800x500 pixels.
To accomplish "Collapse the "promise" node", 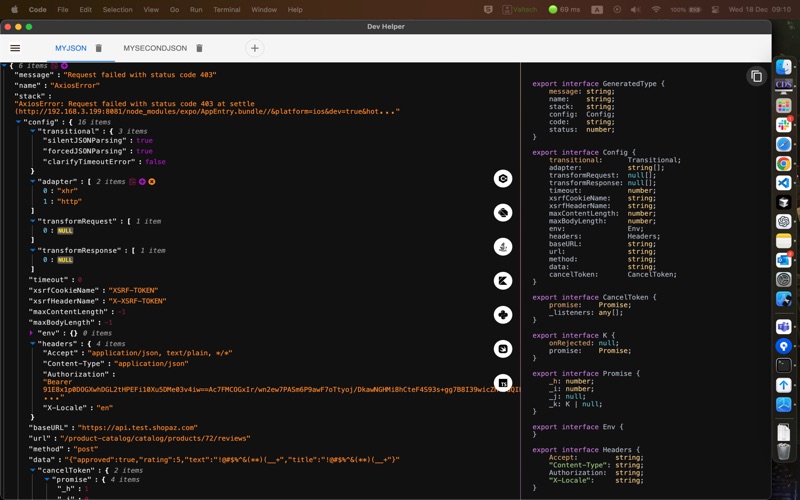I will pyautogui.click(x=47, y=480).
